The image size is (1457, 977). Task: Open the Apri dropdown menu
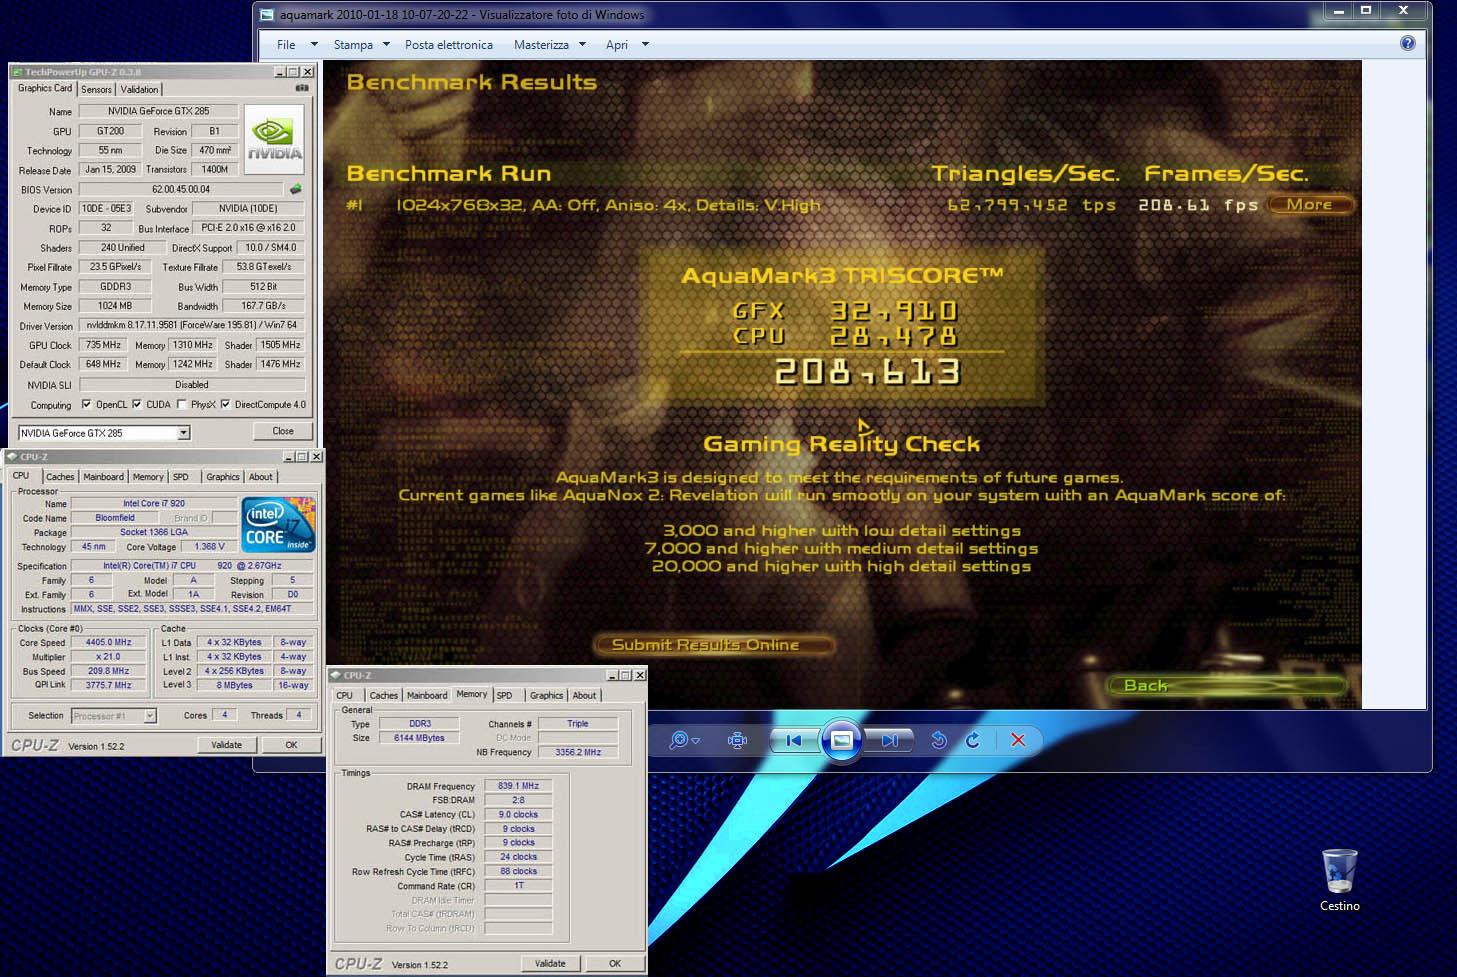tap(627, 45)
